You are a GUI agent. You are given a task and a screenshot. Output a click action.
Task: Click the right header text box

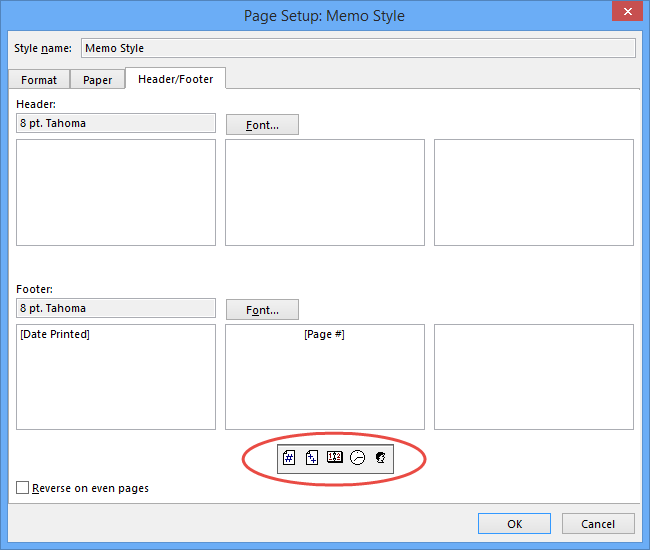[533, 192]
